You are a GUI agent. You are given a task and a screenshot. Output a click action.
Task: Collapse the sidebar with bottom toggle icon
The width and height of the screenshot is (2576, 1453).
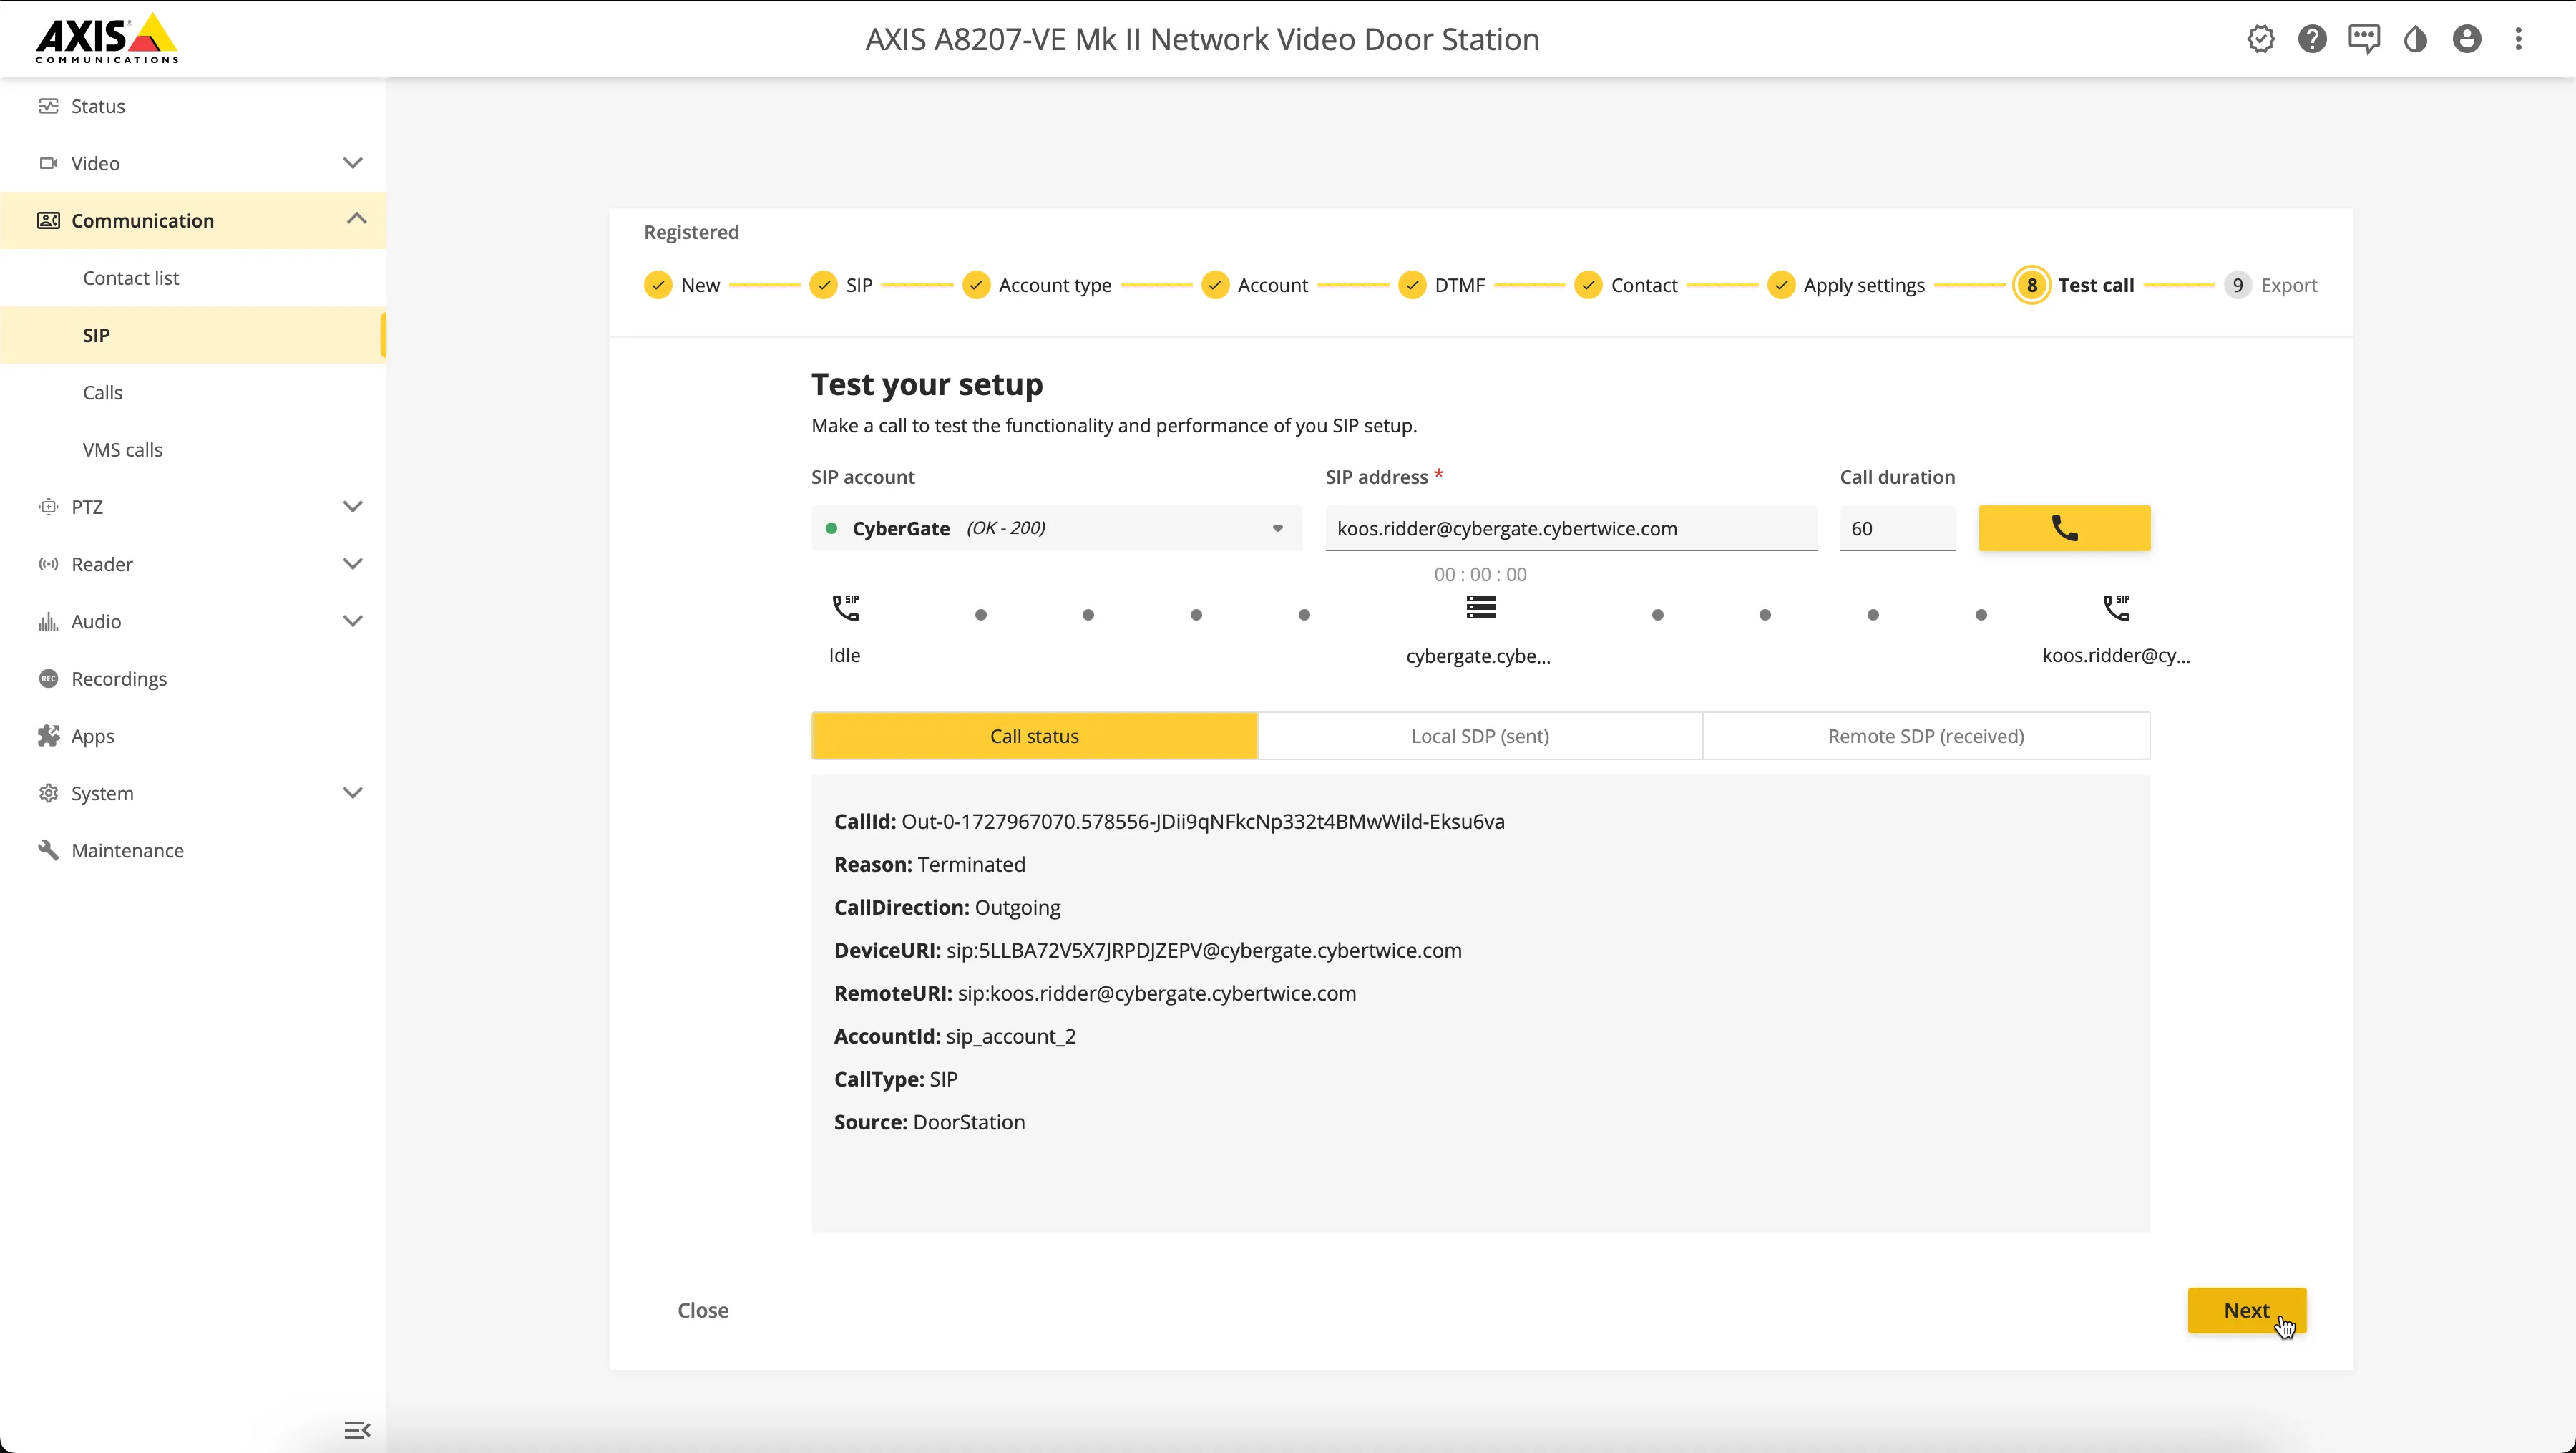[357, 1430]
